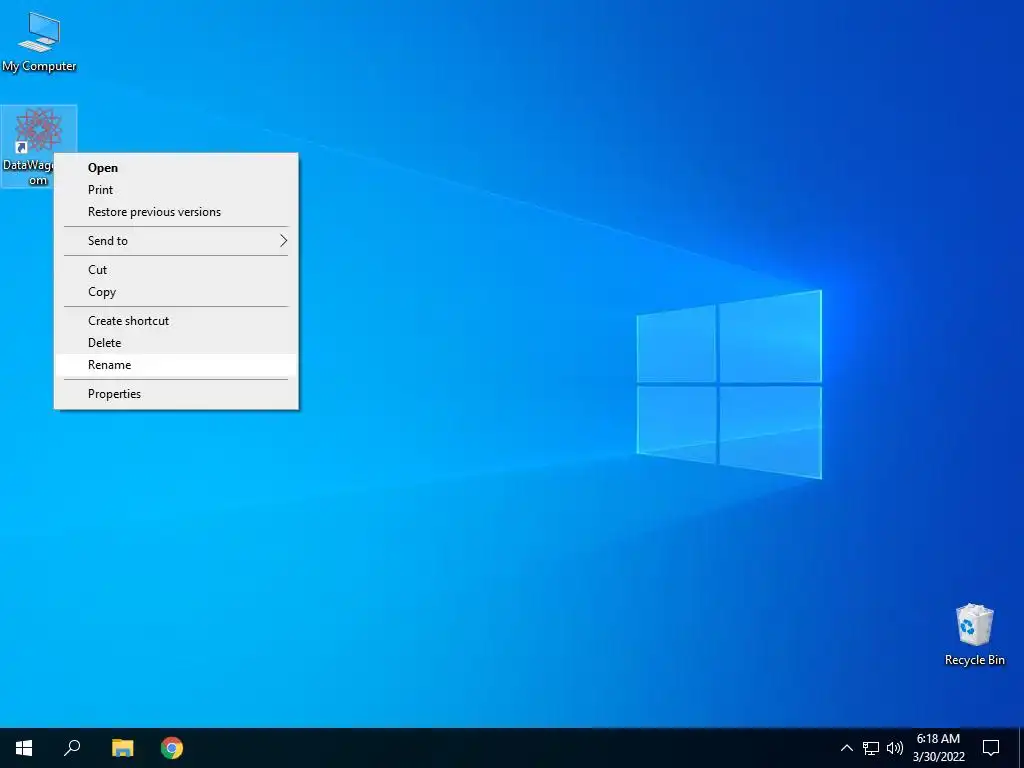Choose Delete in the context menu
Viewport: 1024px width, 768px height.
176,343
